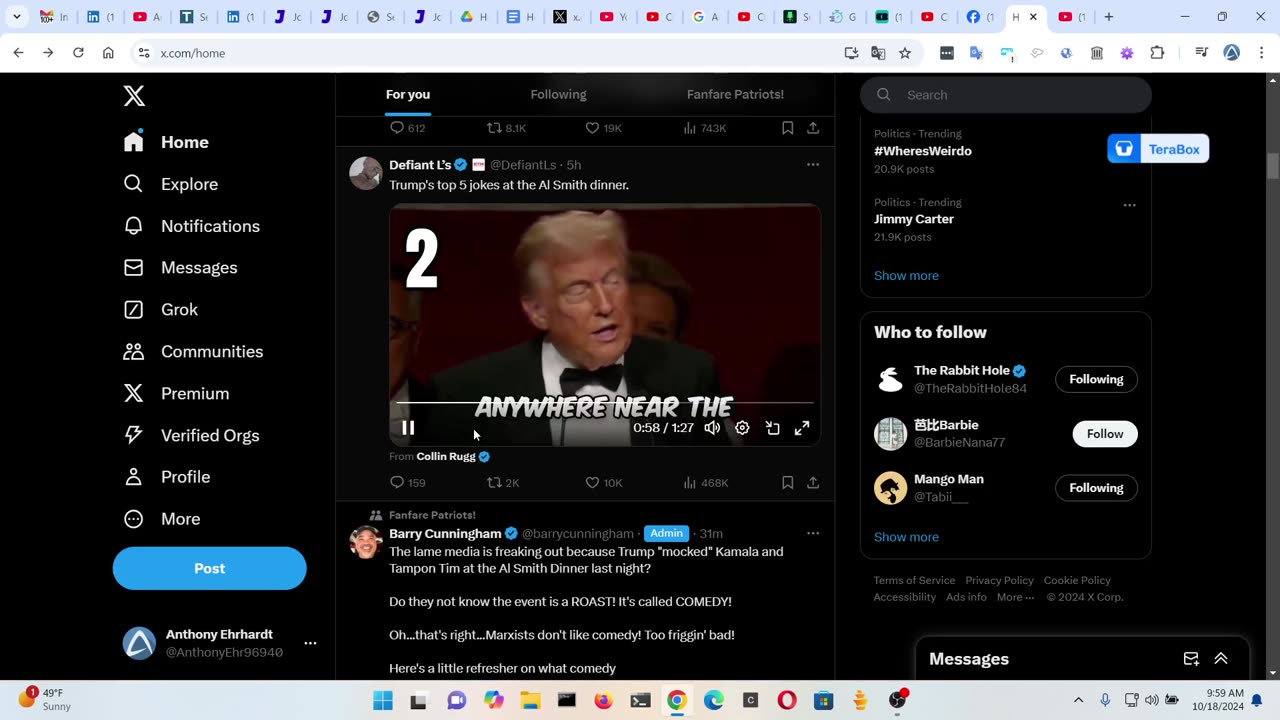The height and width of the screenshot is (720, 1280).
Task: Like the top post with 19K likes
Action: coord(603,128)
